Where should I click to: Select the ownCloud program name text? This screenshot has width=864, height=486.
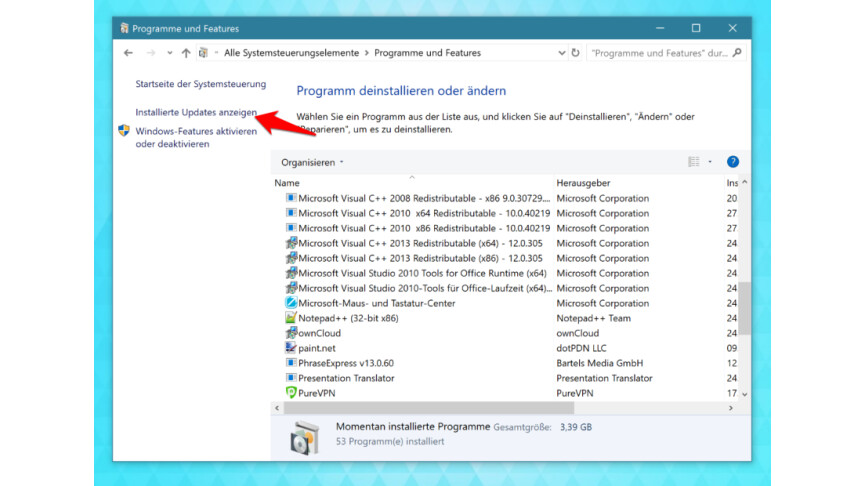tap(320, 333)
